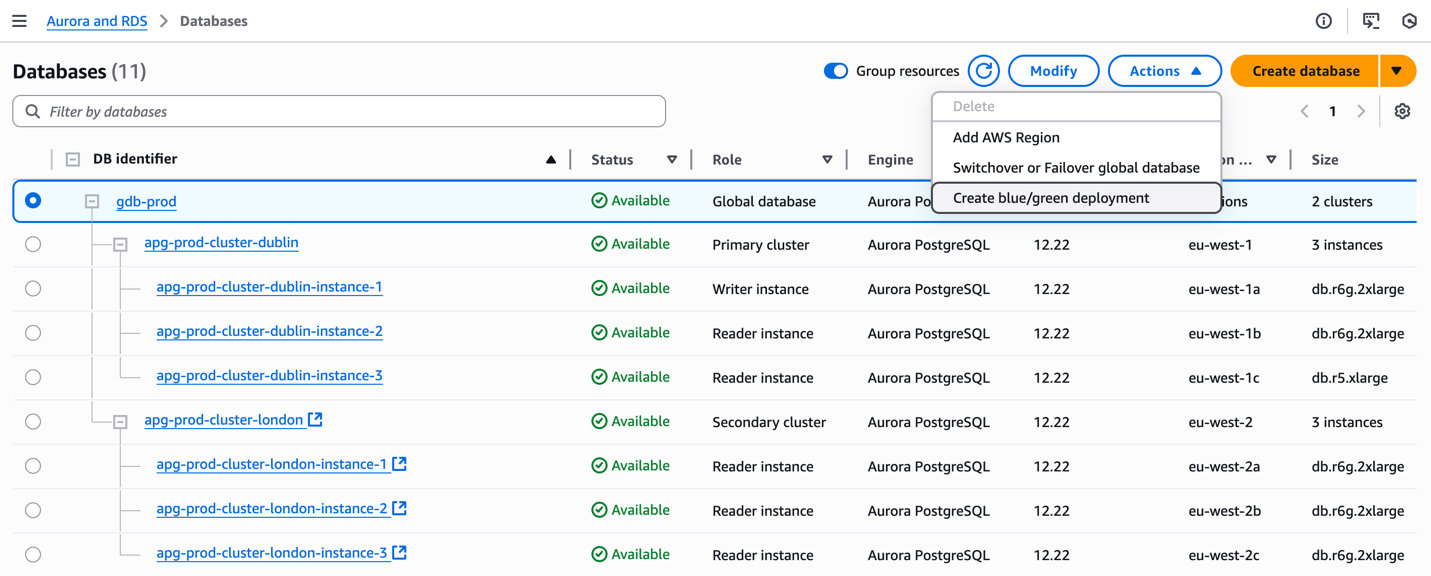1431x576 pixels.
Task: Select radio button for apg-prod-cluster-london-instance-2
Action: click(33, 510)
